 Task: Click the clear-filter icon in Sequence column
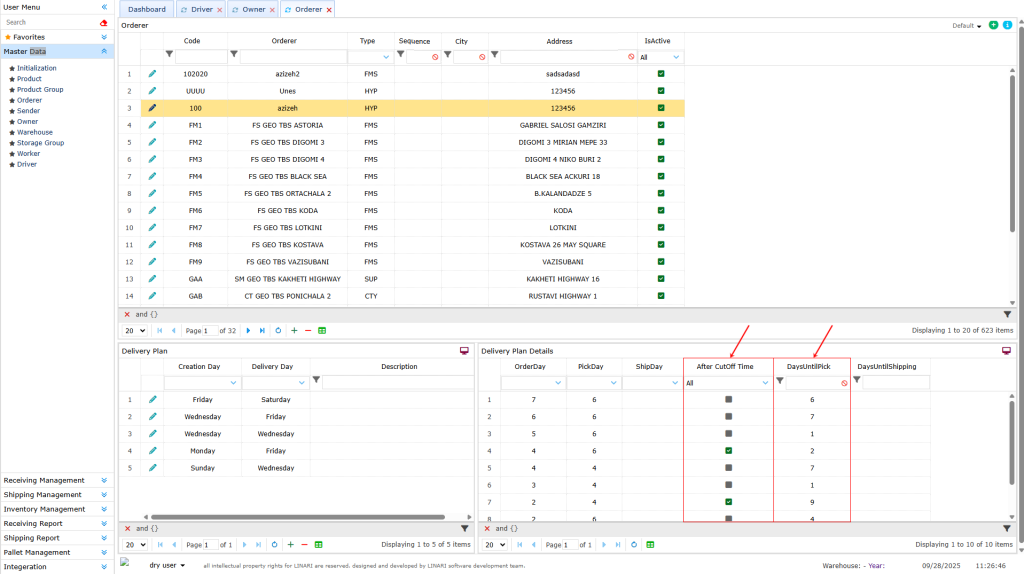[x=435, y=58]
